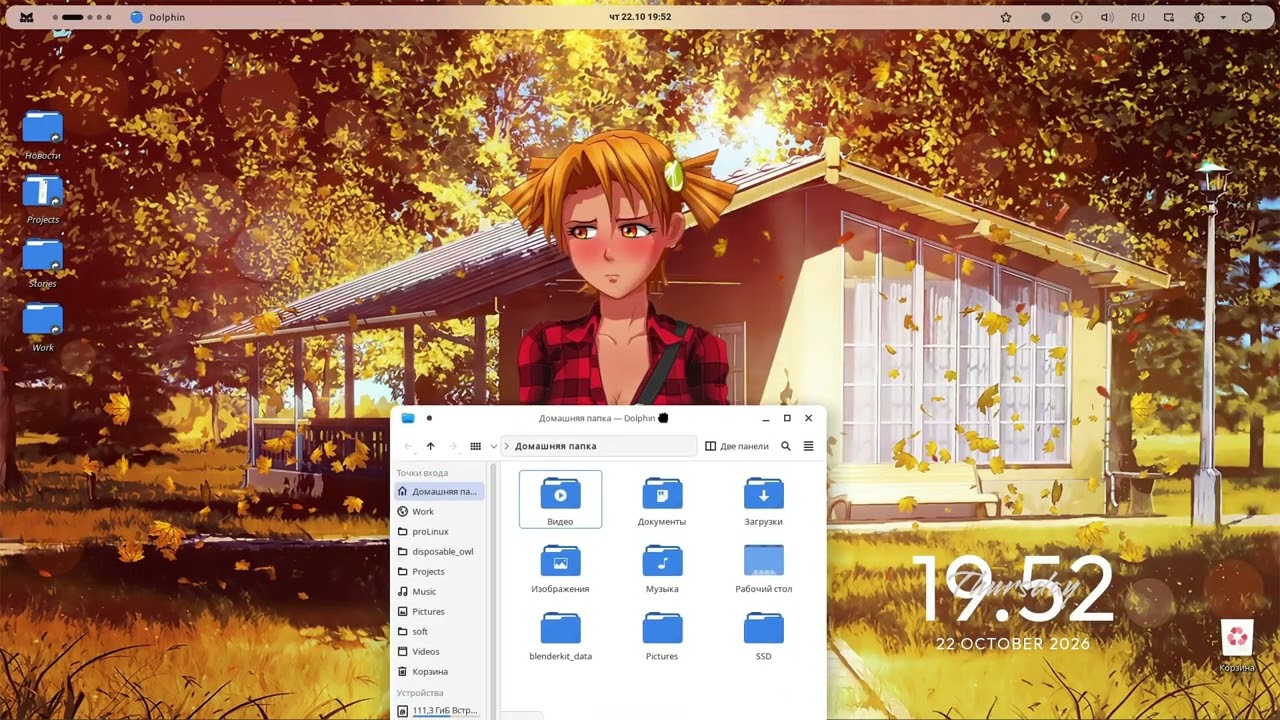Select the SSD folder
Image resolution: width=1280 pixels, height=720 pixels.
[763, 635]
